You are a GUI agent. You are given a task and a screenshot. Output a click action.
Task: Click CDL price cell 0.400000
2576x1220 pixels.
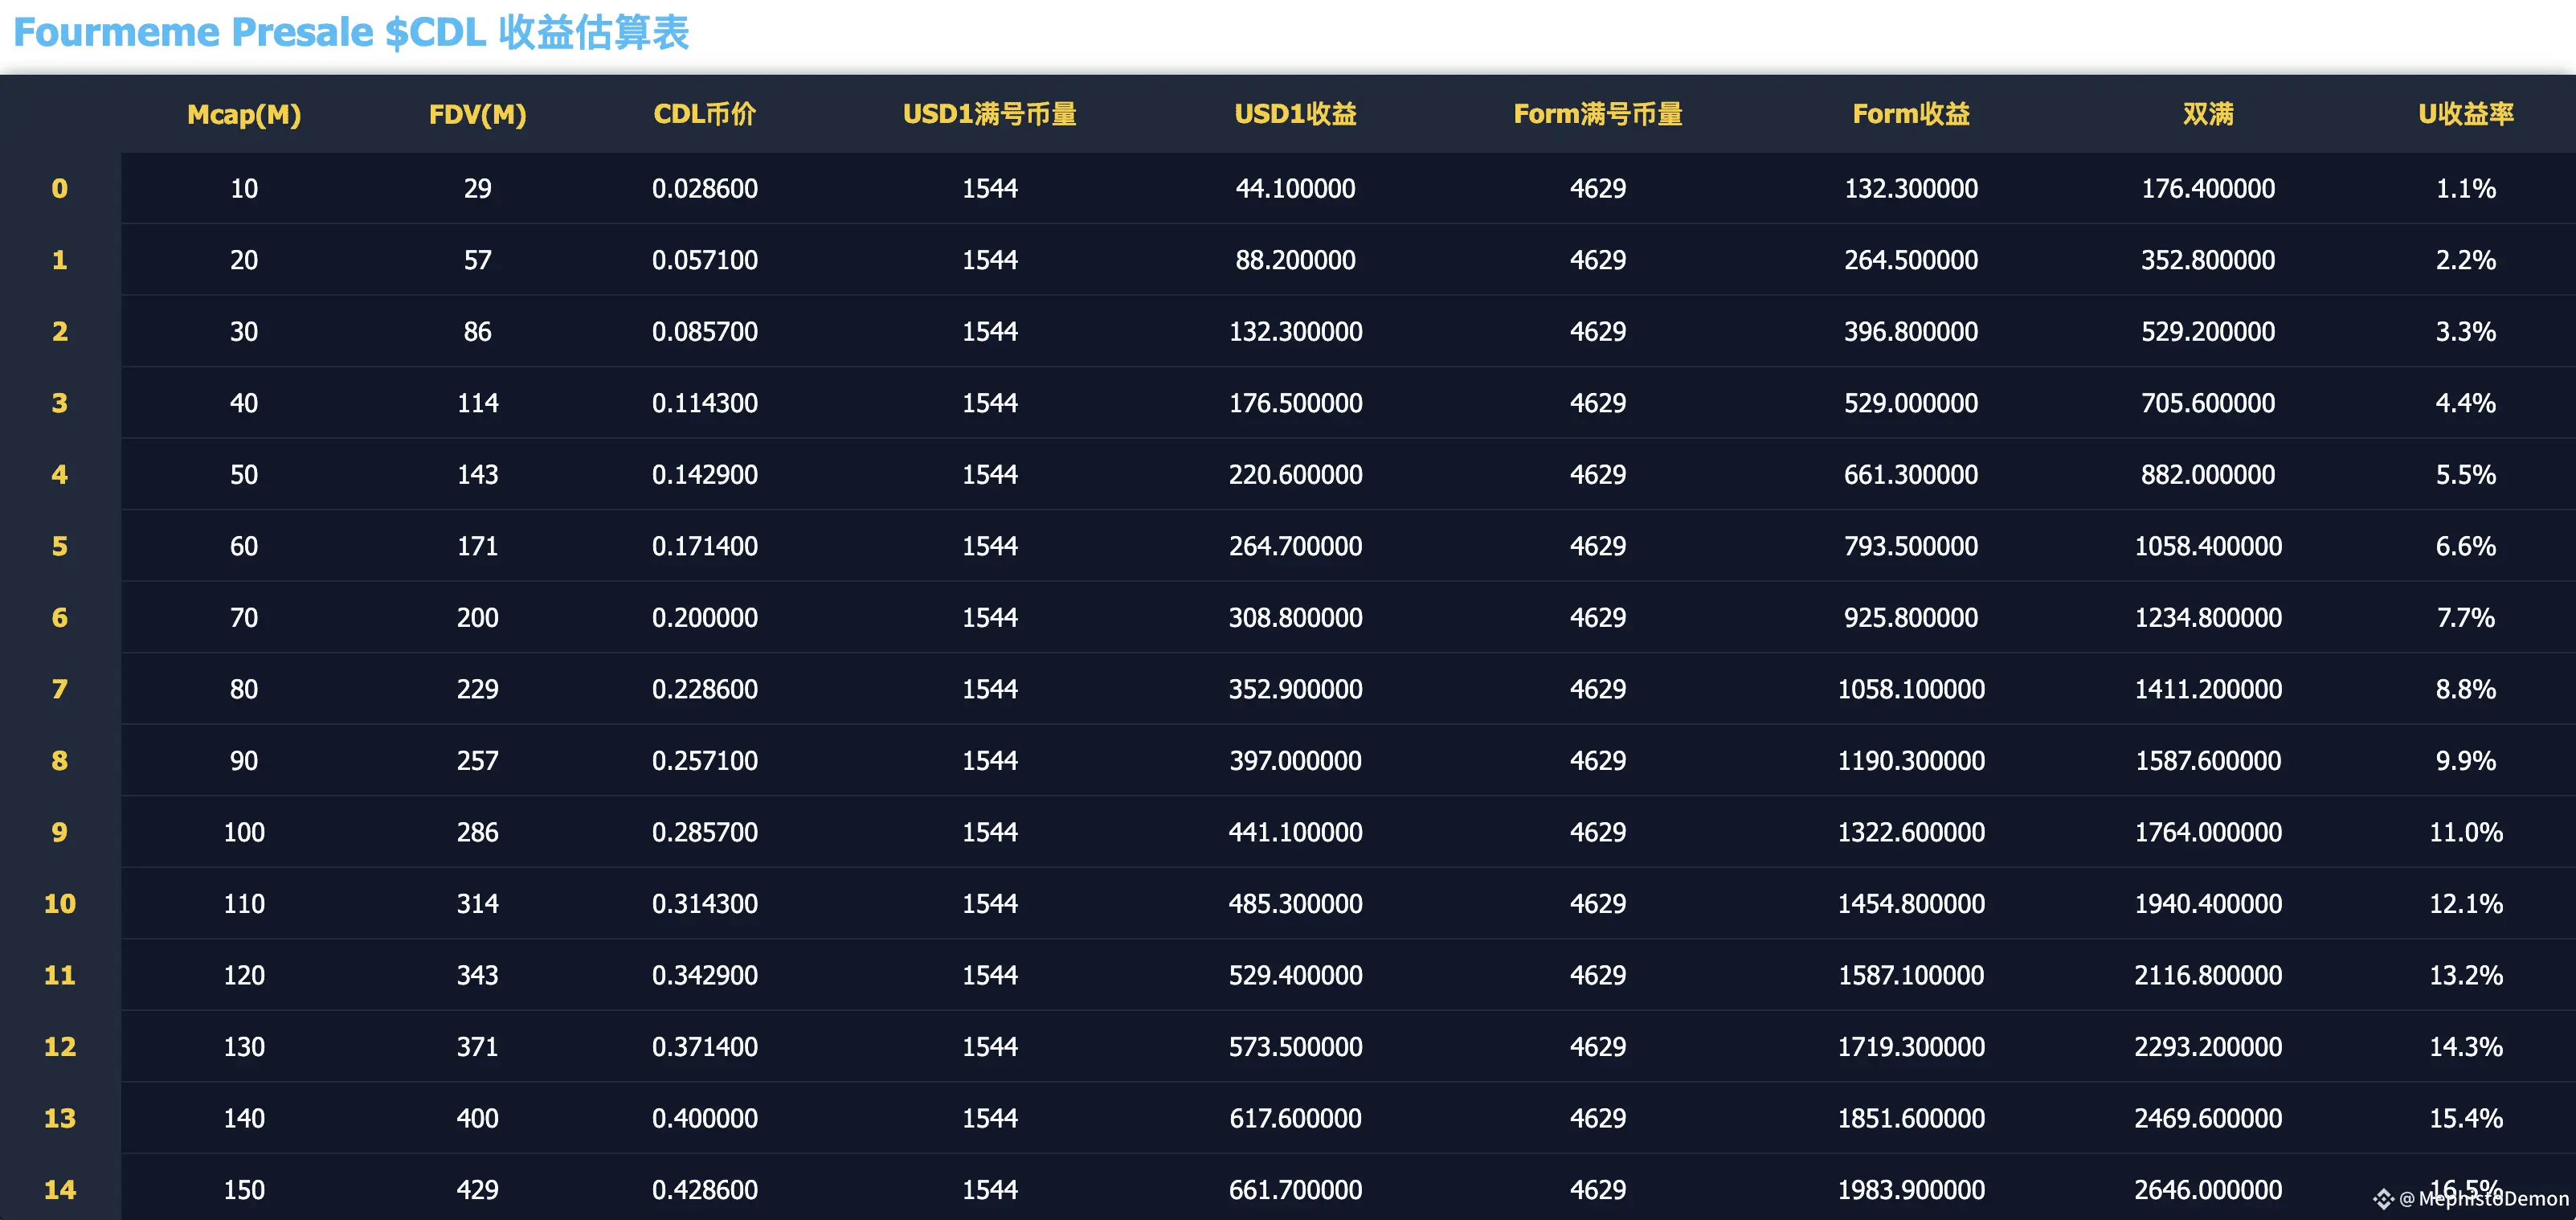tap(705, 1118)
